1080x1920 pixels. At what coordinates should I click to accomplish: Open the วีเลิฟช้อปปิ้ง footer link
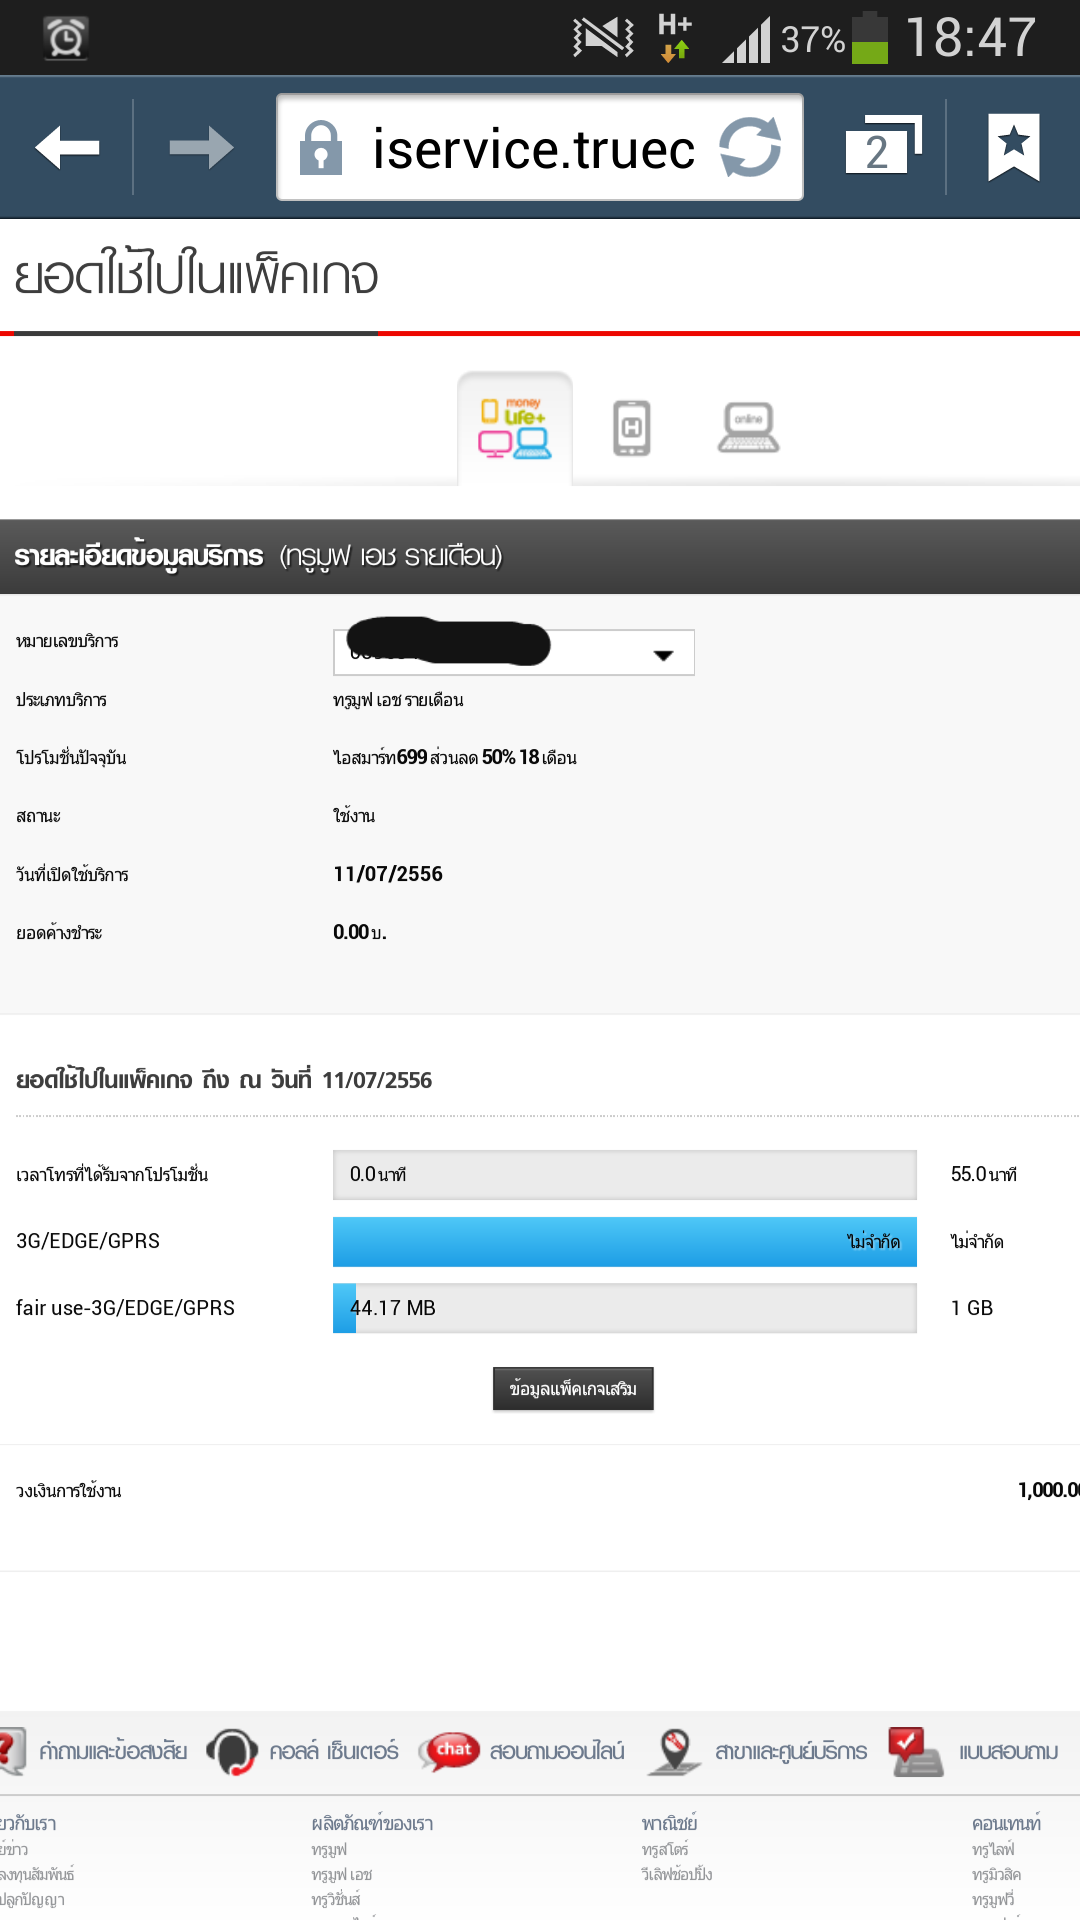pos(677,1874)
